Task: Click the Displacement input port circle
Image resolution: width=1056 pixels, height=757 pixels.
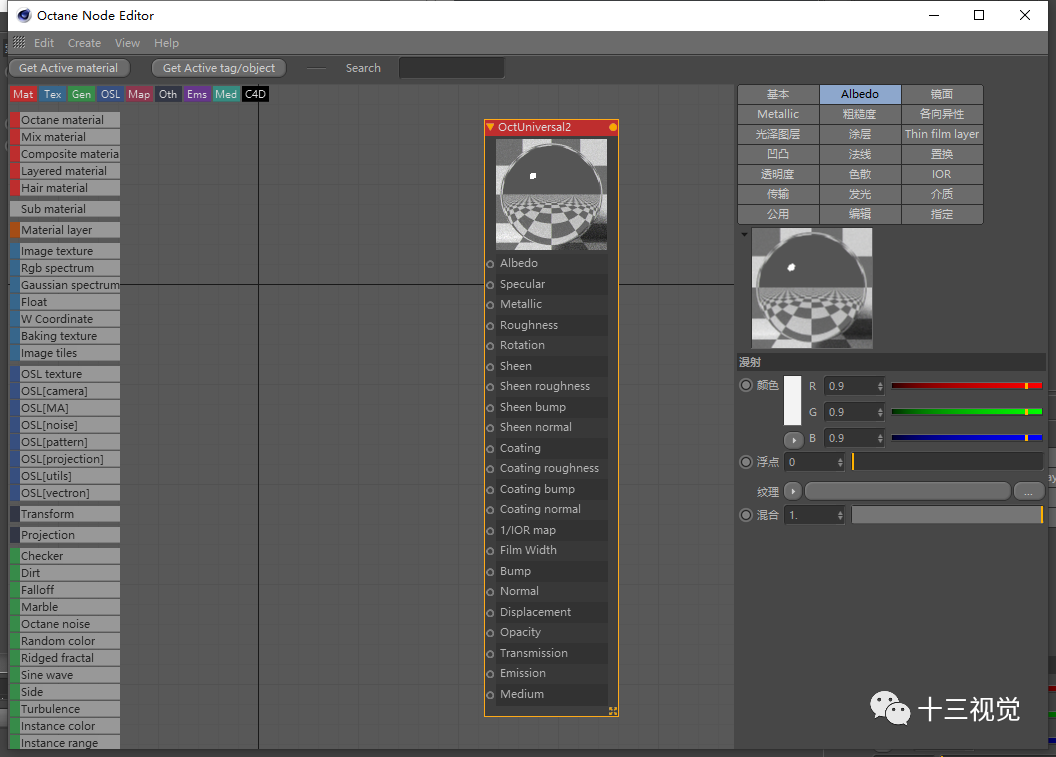Action: pyautogui.click(x=490, y=614)
